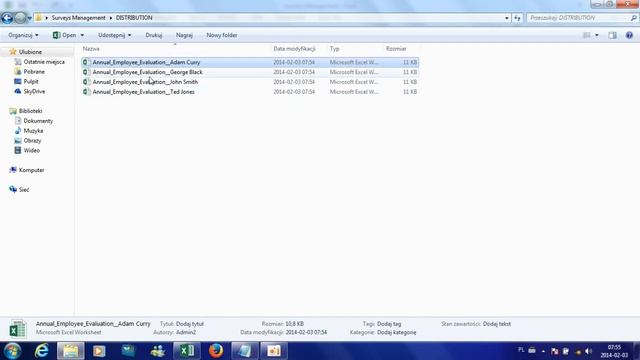Image resolution: width=640 pixels, height=360 pixels.
Task: Select the Annual_Employee_Evaluation__Adam Curry file
Action: 250,62
